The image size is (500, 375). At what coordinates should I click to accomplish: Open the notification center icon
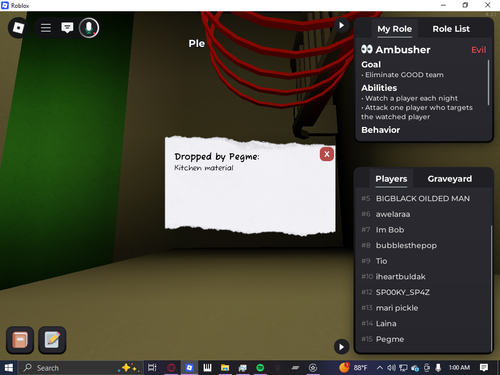(x=484, y=368)
